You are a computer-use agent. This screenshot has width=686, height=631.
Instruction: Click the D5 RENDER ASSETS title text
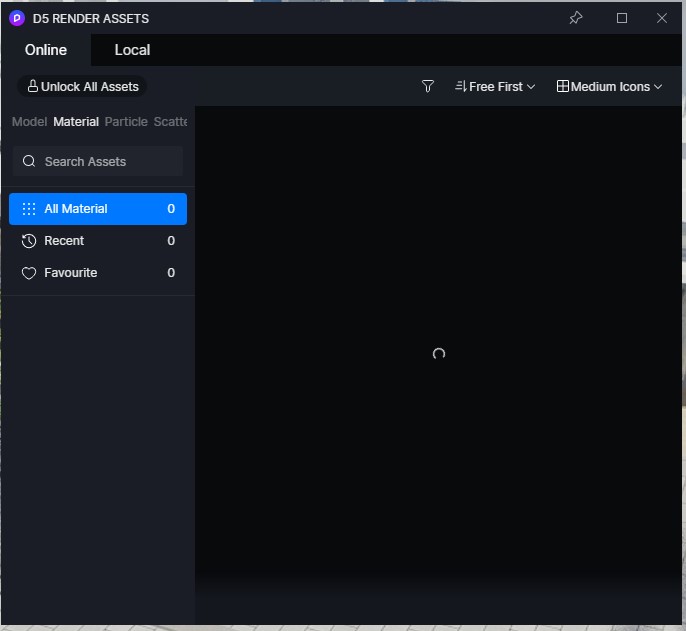point(91,19)
